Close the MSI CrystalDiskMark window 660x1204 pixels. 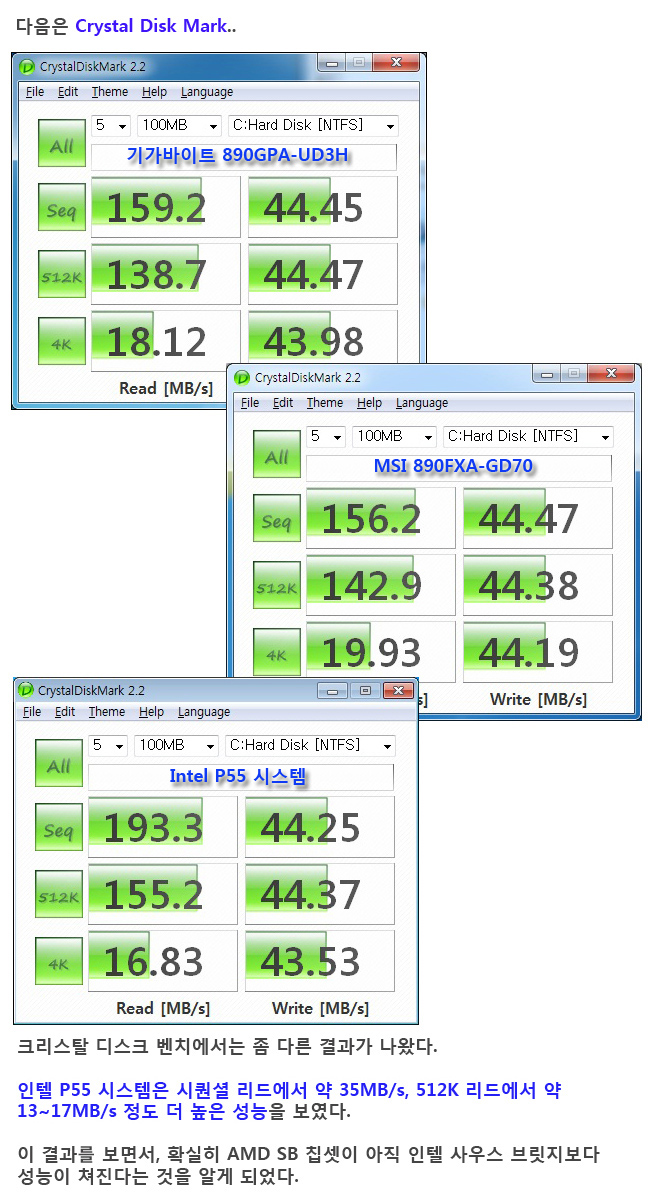click(x=610, y=374)
